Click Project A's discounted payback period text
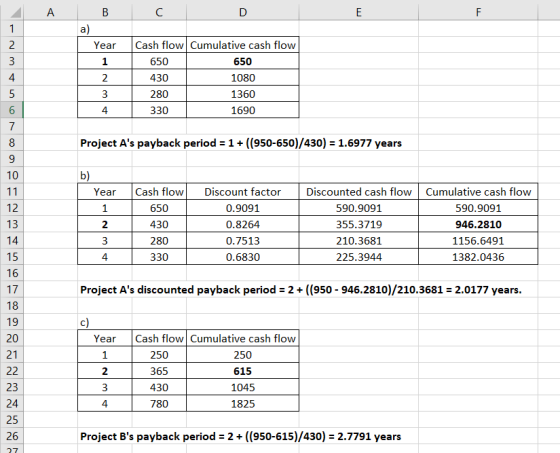 [x=301, y=289]
